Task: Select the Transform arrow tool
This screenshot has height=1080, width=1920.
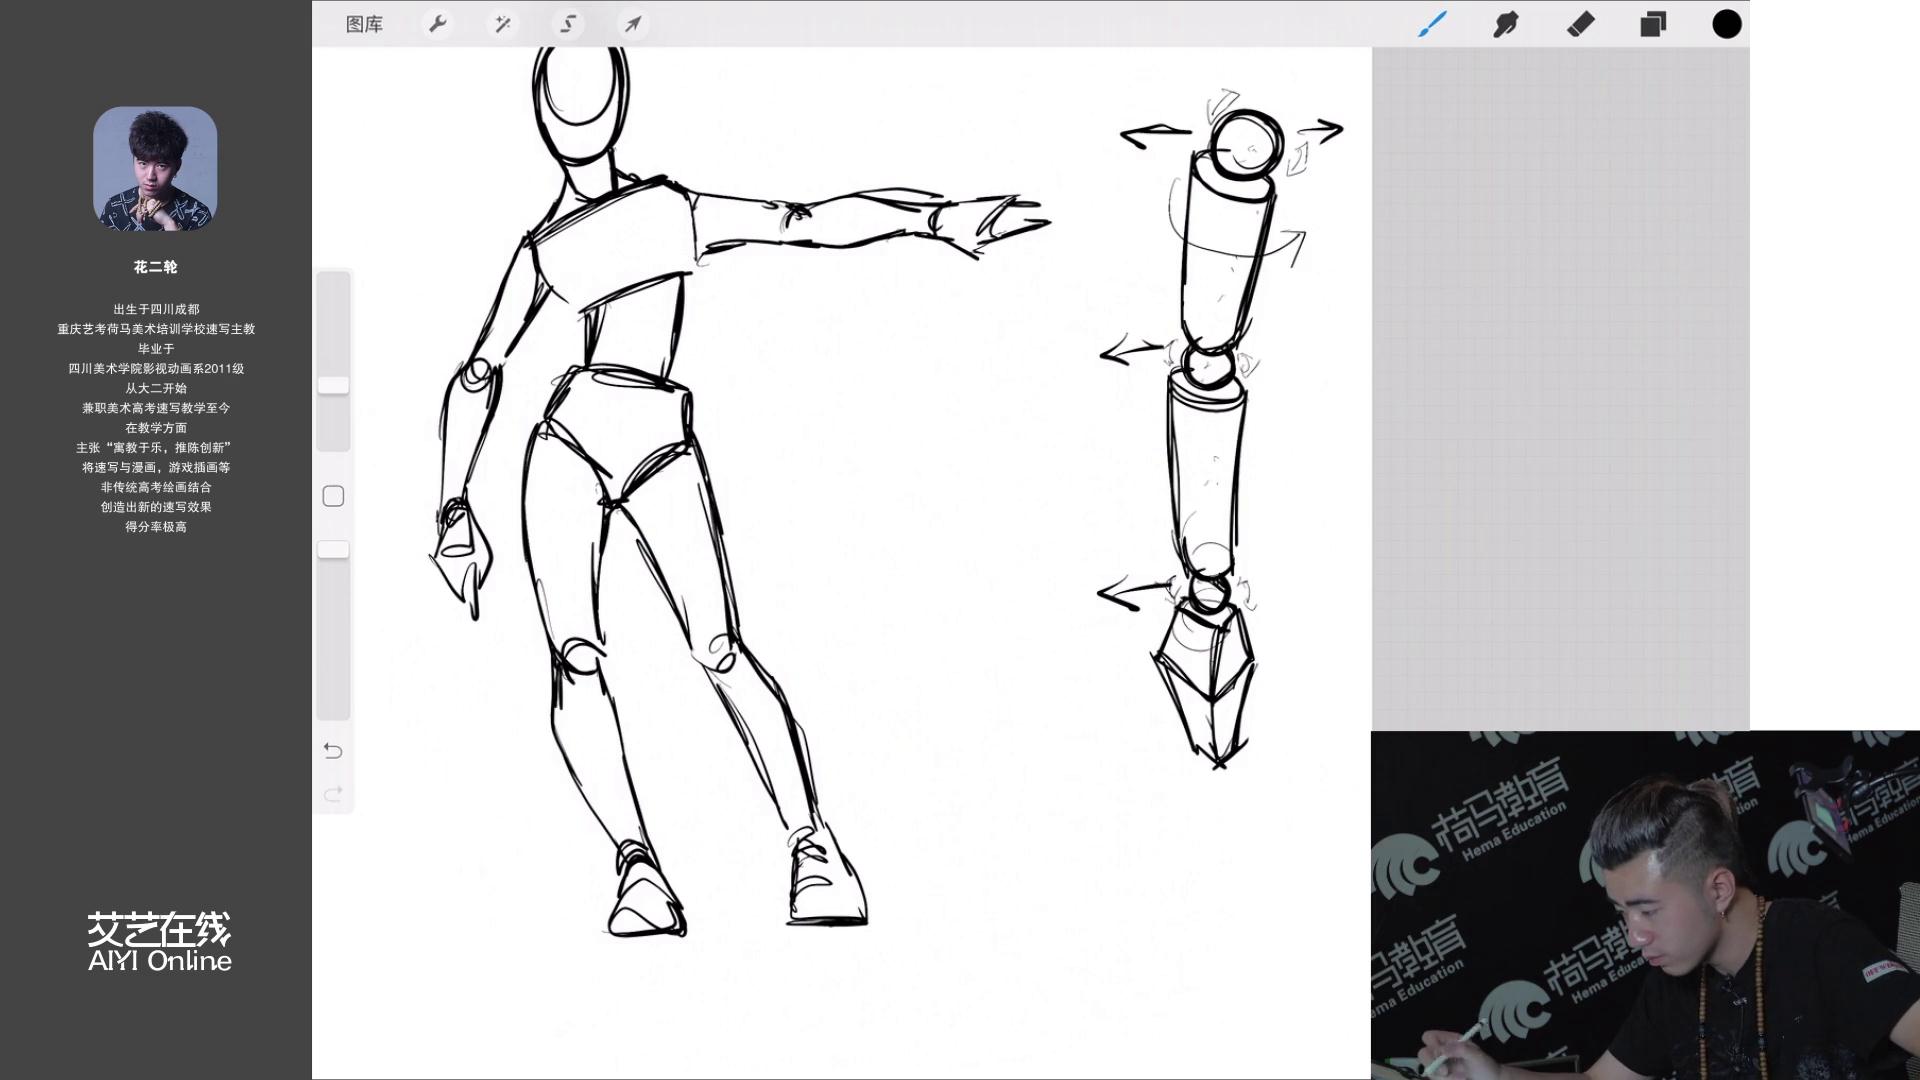Action: click(633, 24)
